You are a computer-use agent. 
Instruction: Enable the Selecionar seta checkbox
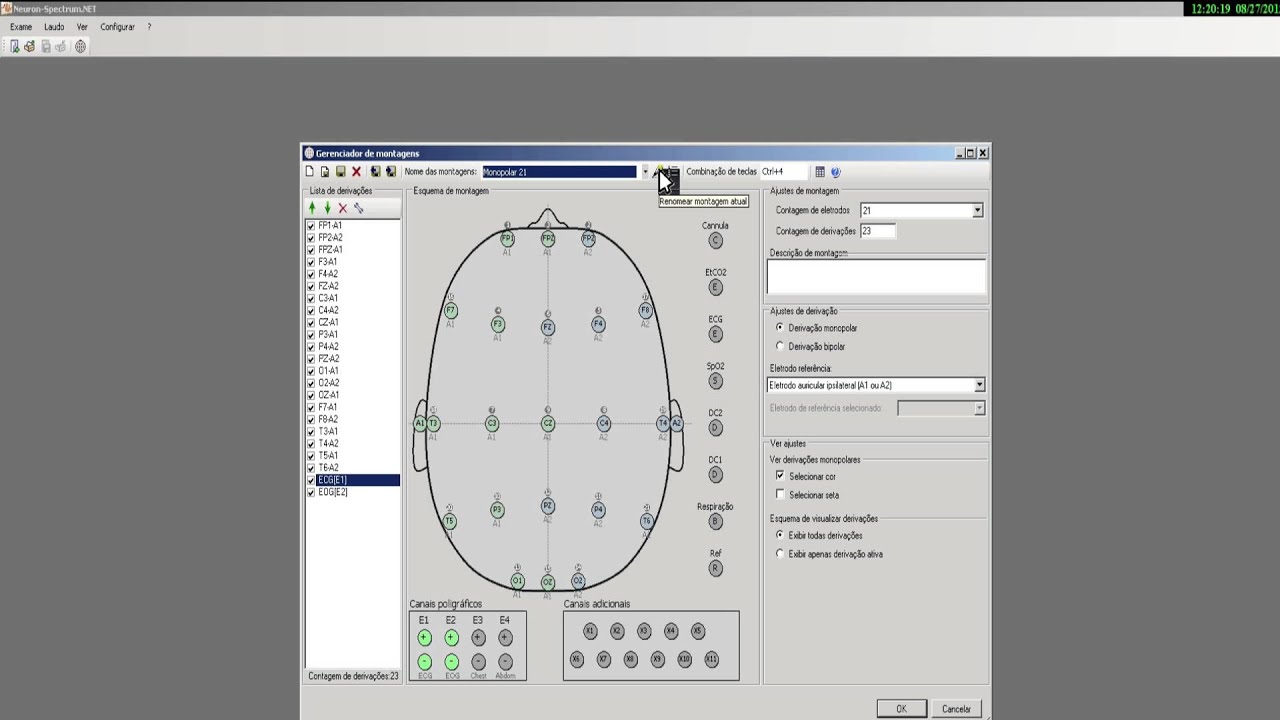click(x=780, y=495)
